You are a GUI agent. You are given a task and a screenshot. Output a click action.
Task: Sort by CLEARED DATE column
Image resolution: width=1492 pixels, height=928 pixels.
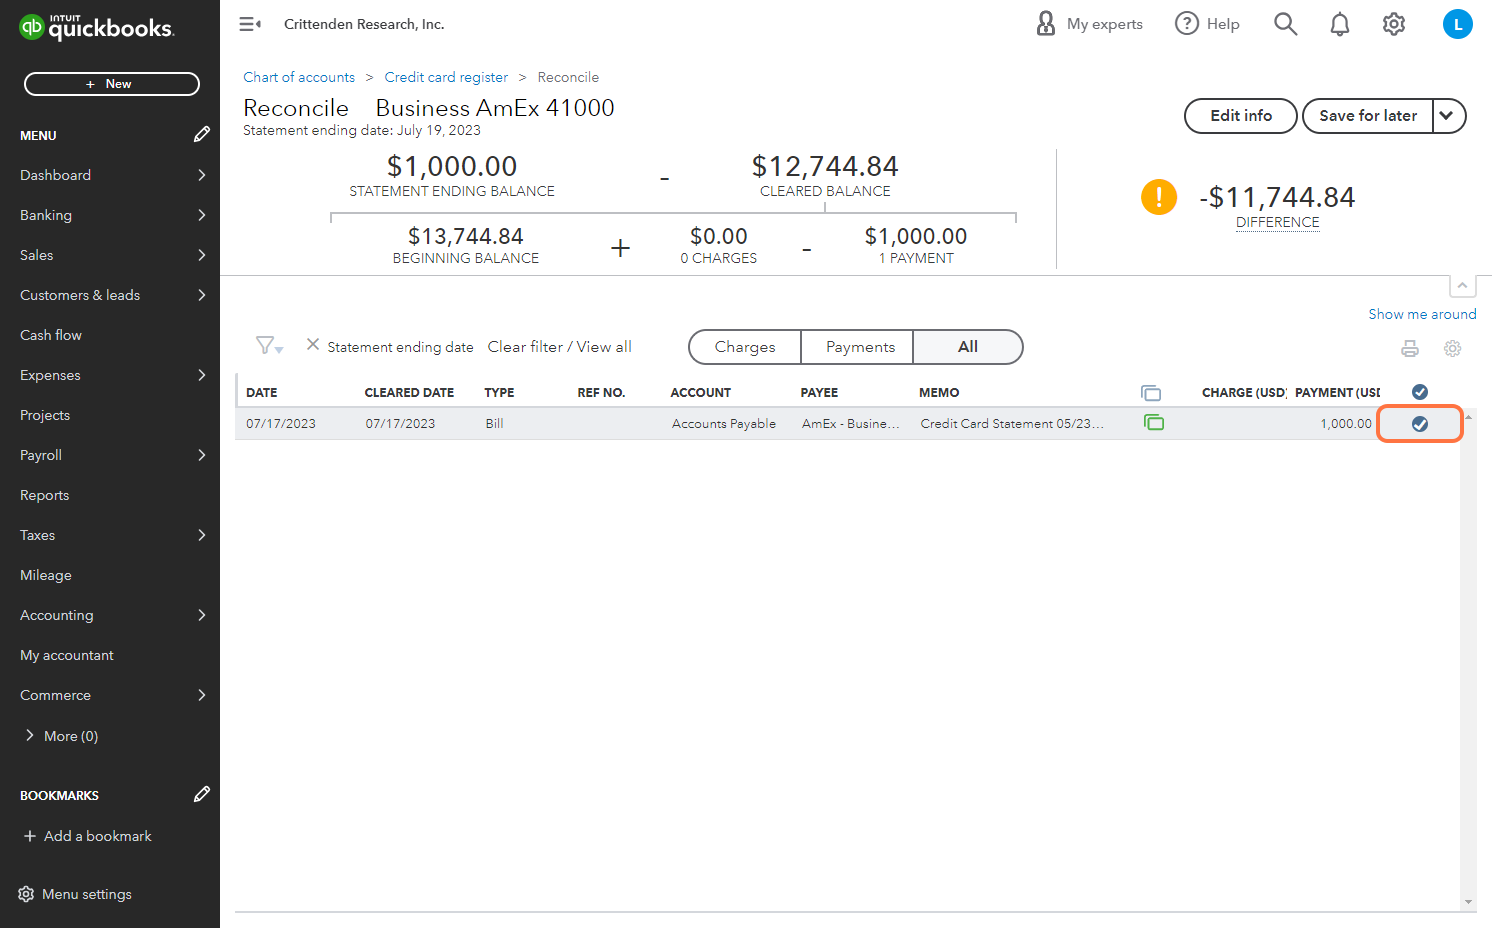pos(409,393)
